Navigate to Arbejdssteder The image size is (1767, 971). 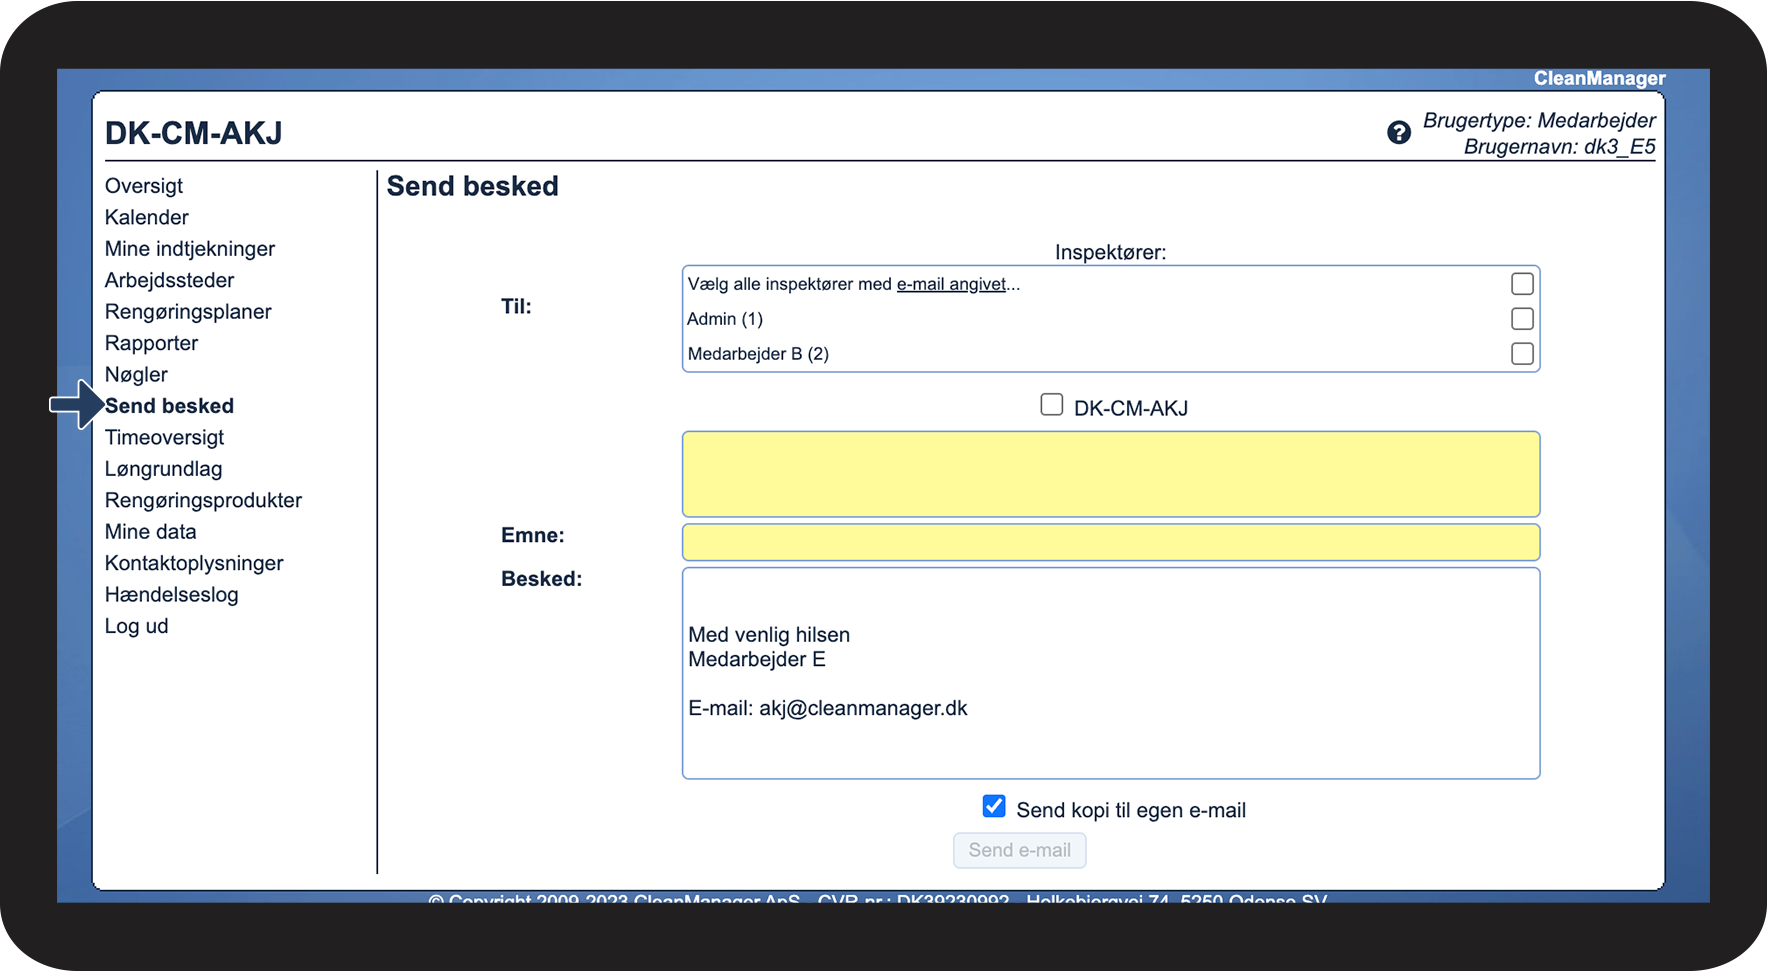click(x=170, y=281)
